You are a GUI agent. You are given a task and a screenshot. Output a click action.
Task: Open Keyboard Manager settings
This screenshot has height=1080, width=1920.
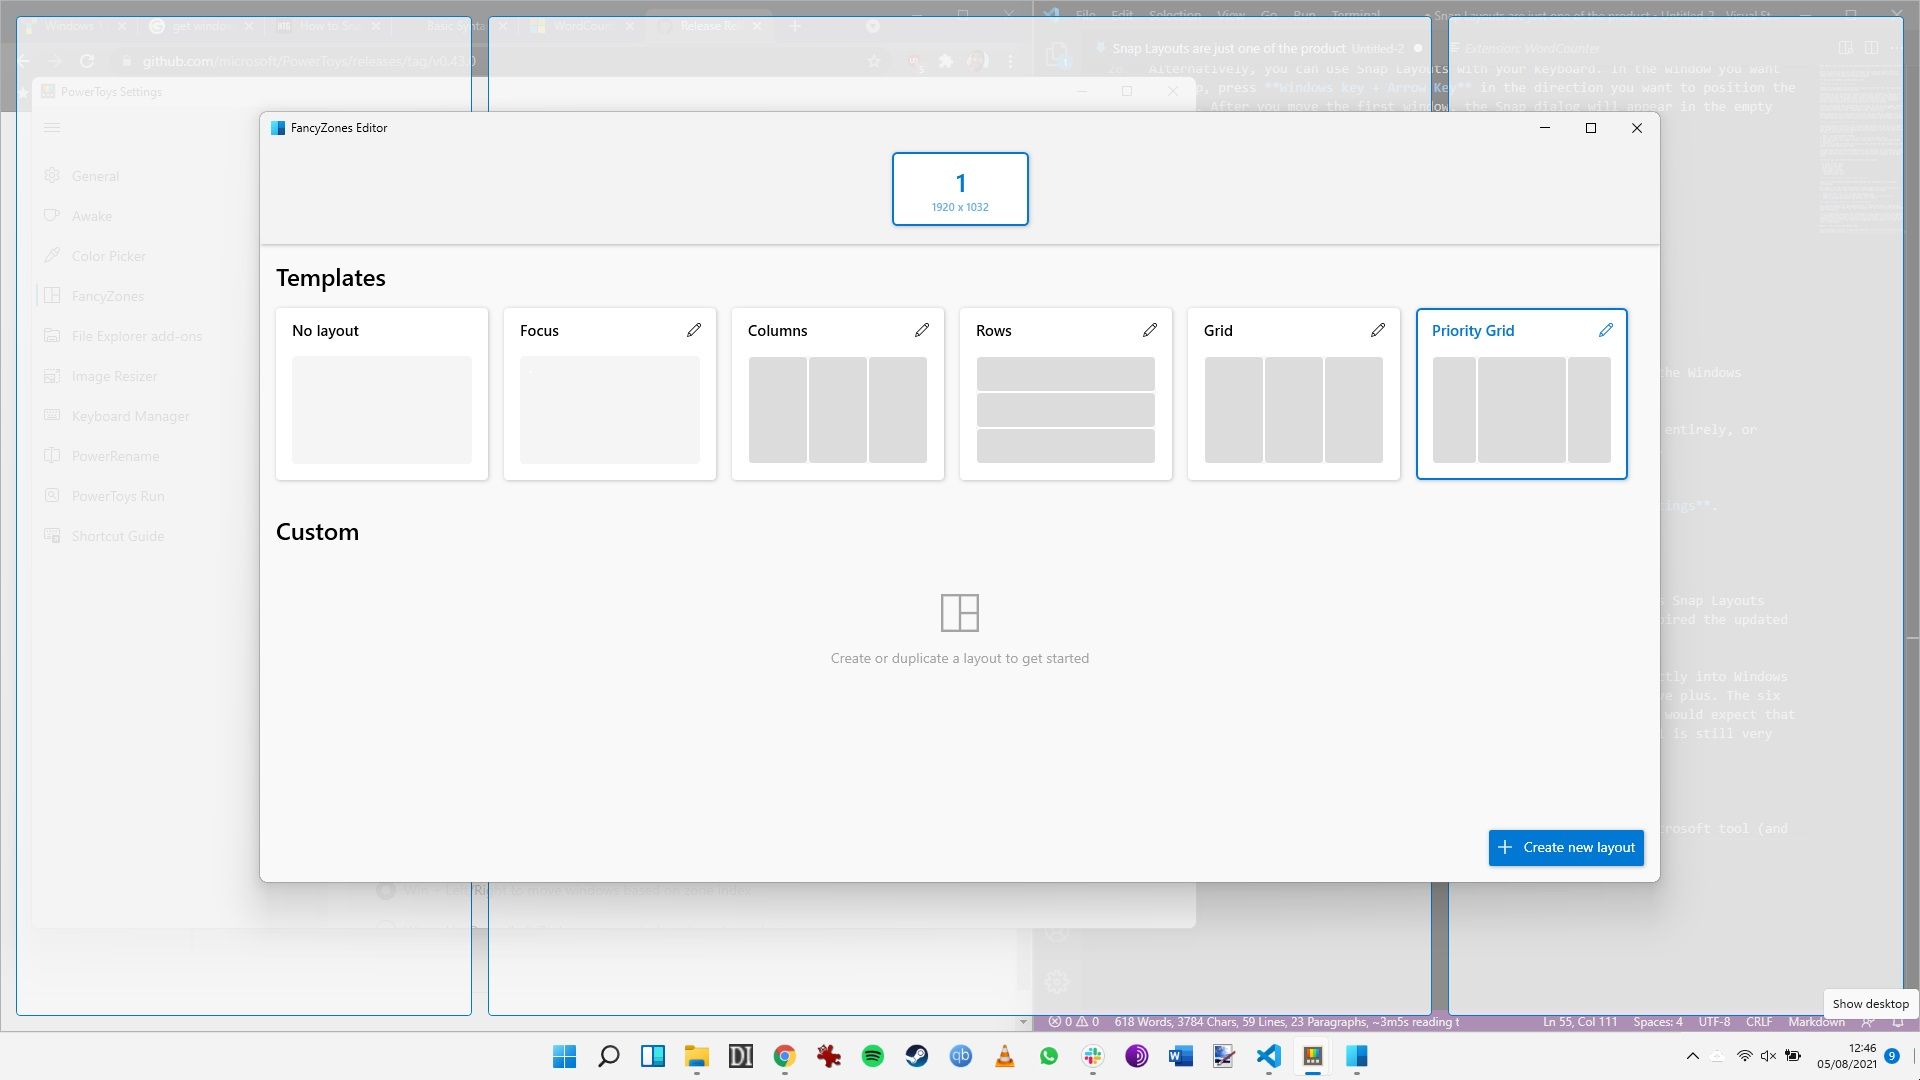coord(128,415)
